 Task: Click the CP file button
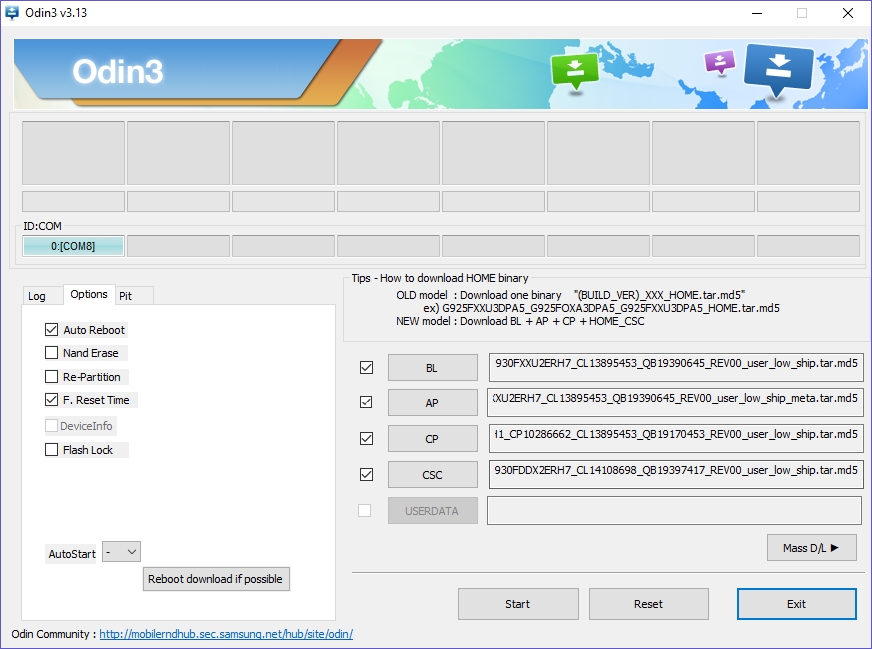[x=433, y=439]
